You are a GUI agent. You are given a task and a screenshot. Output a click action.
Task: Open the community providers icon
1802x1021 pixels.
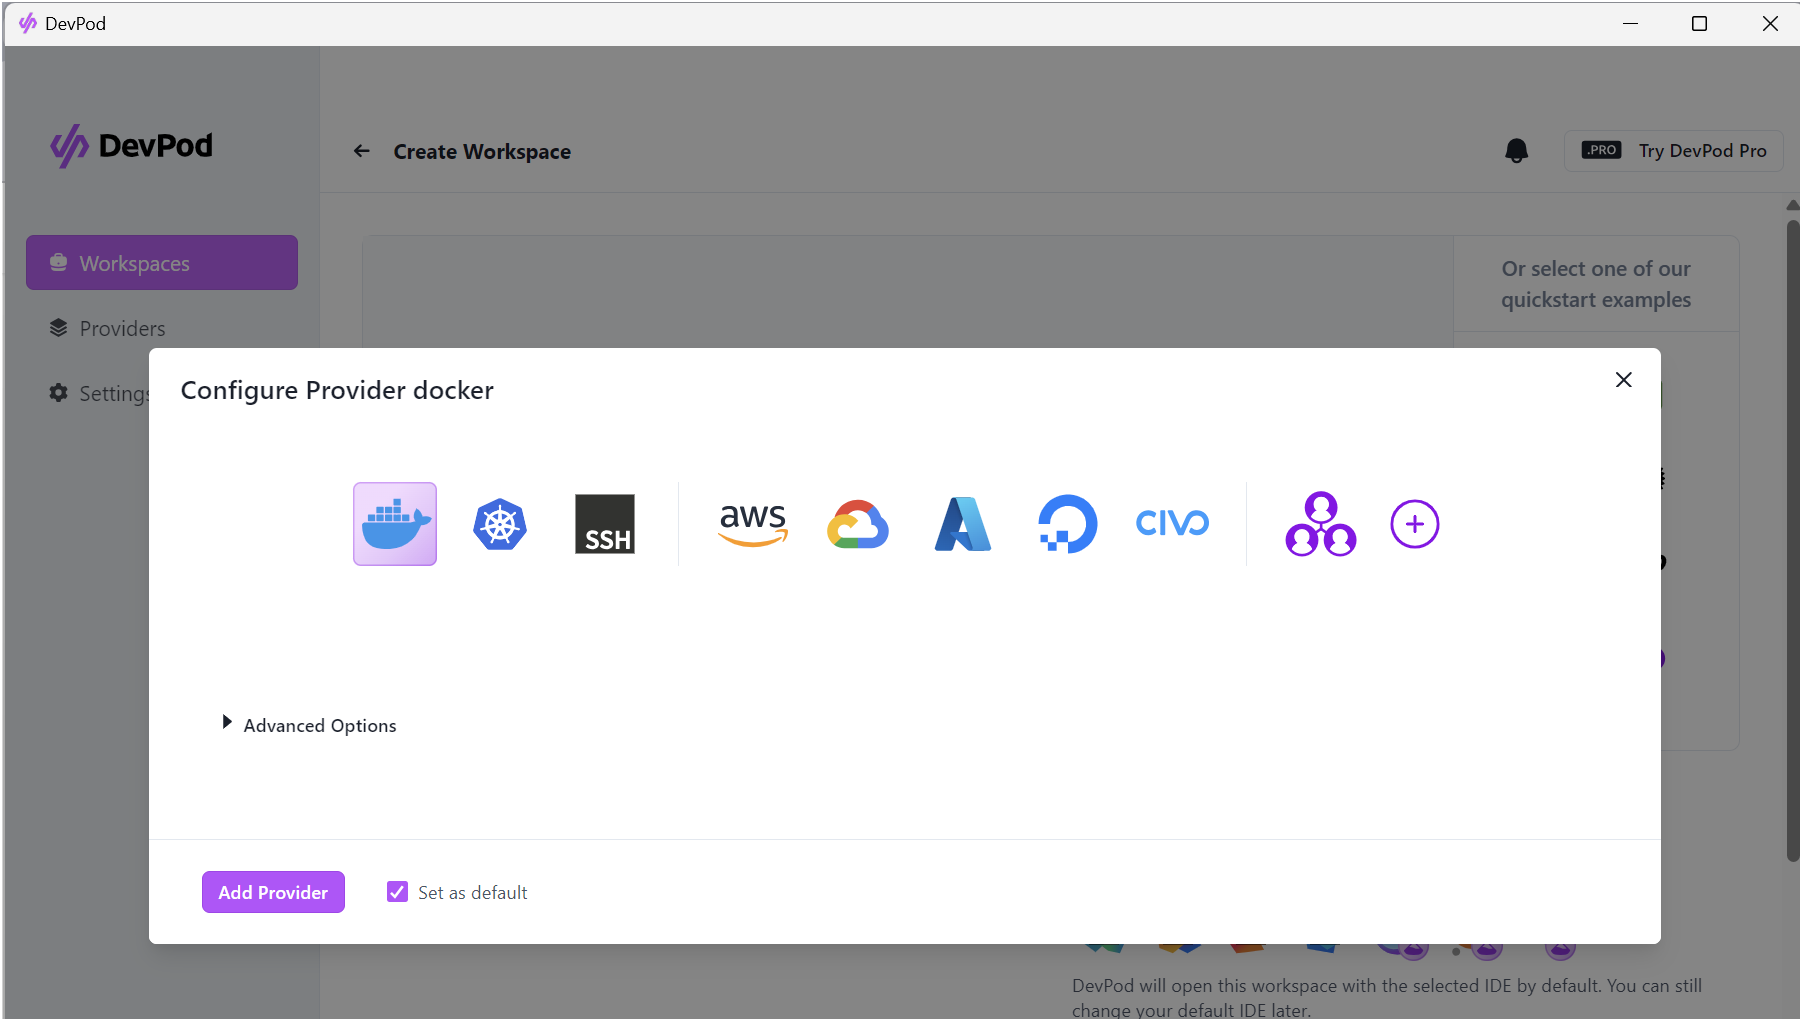1320,523
